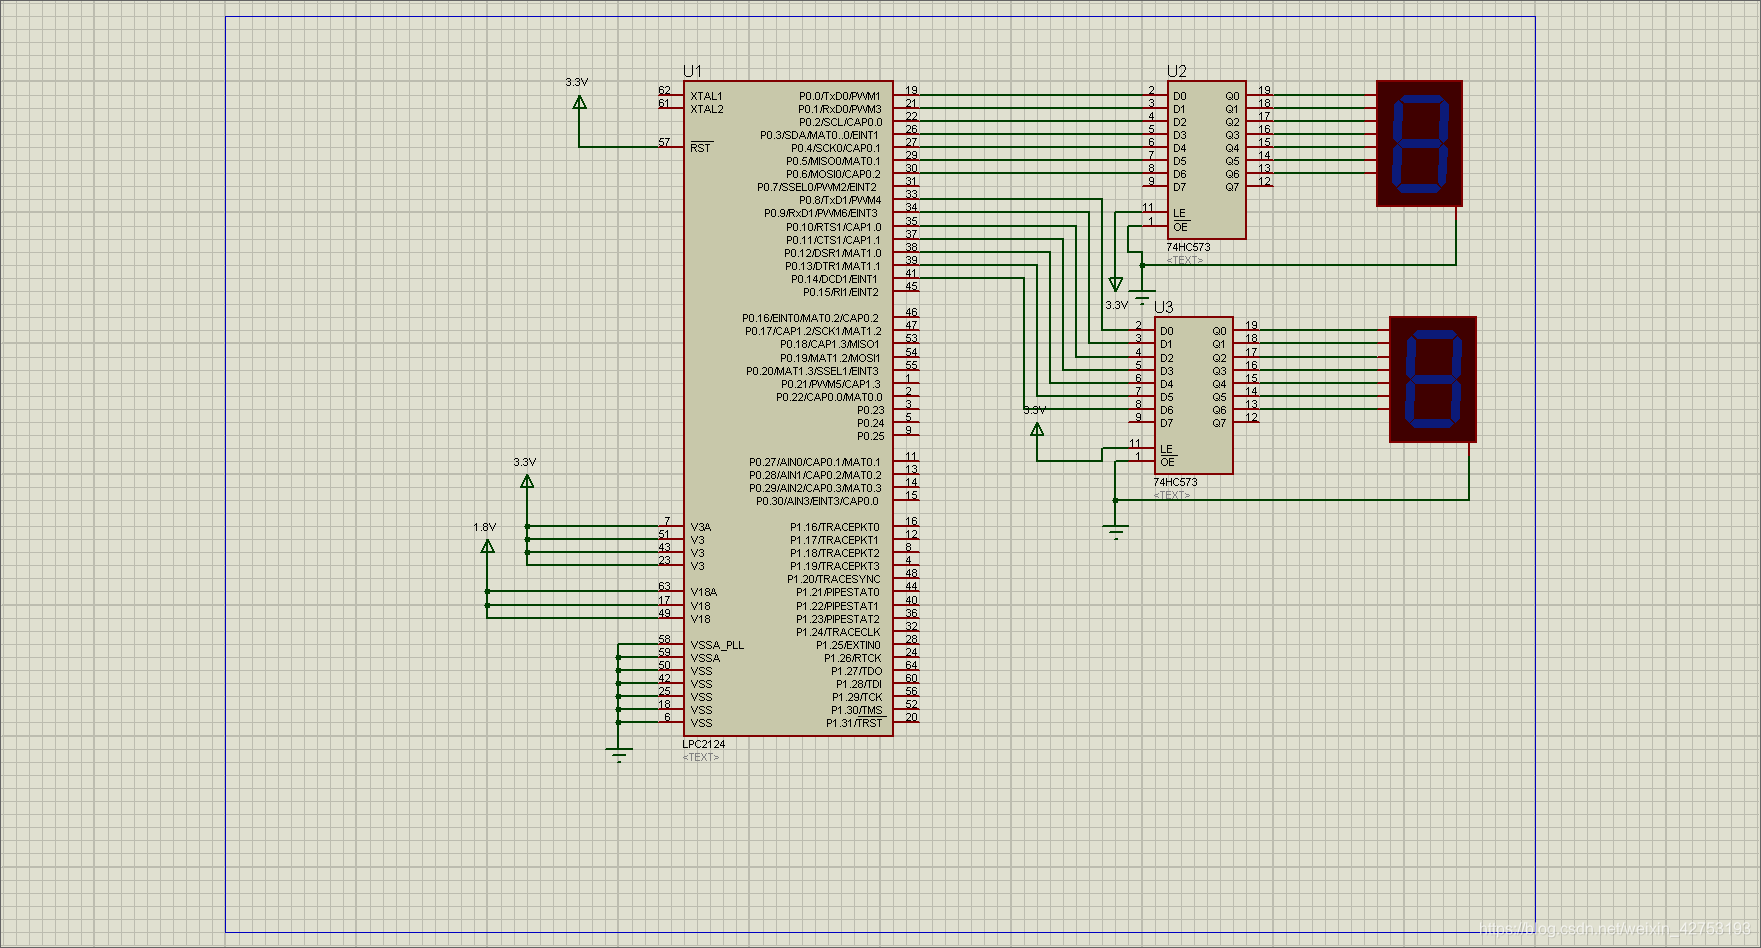Click the Q7 pin label on U2
This screenshot has width=1761, height=948.
pyautogui.click(x=1232, y=187)
